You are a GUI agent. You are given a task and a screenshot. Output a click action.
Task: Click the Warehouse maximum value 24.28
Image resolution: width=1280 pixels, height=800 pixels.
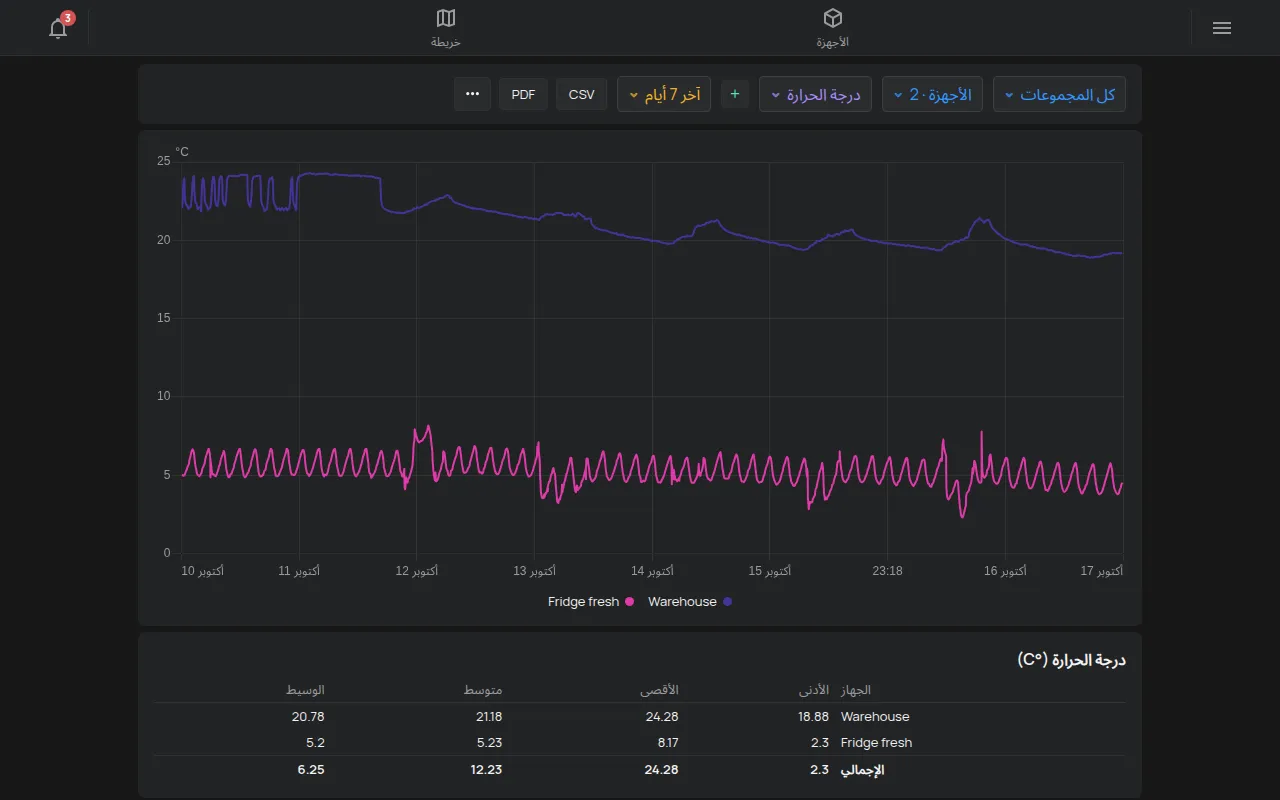tap(660, 717)
